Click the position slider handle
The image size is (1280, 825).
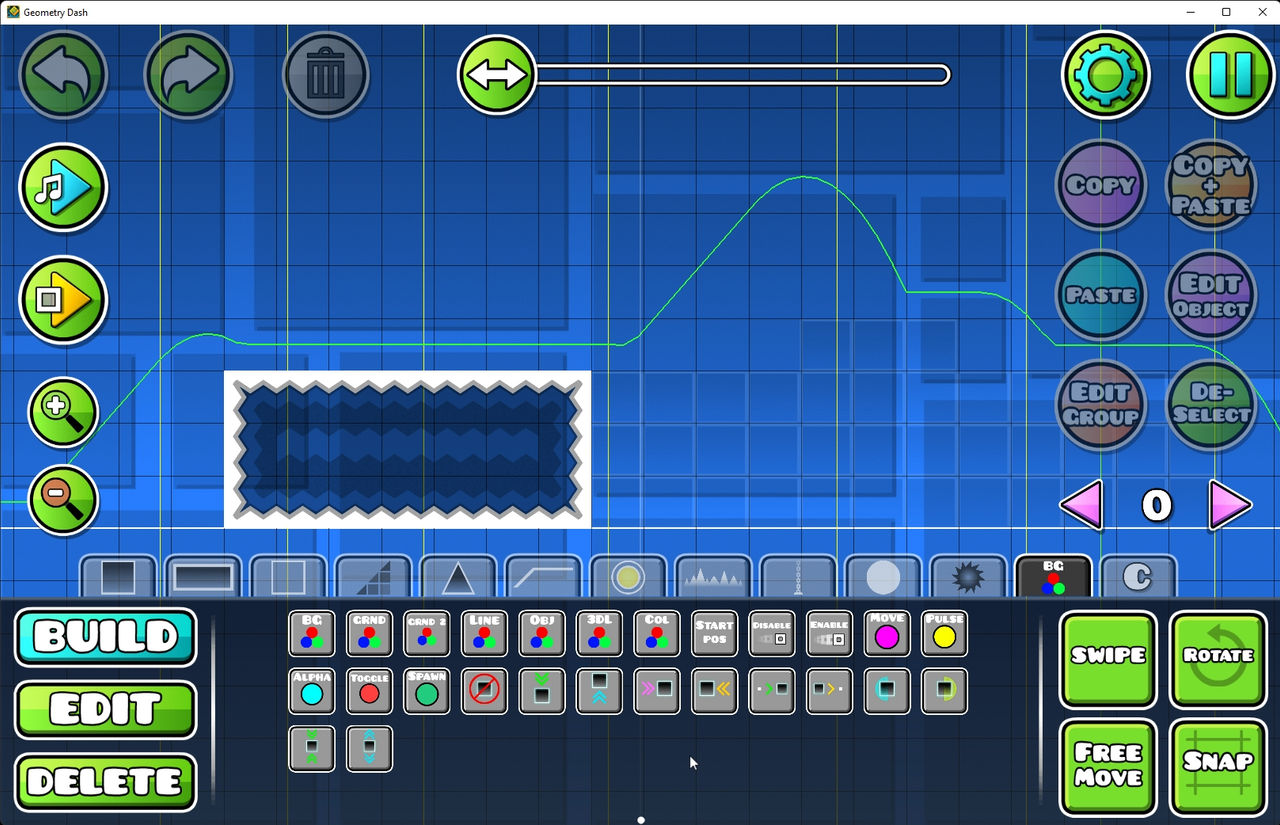pyautogui.click(x=497, y=75)
